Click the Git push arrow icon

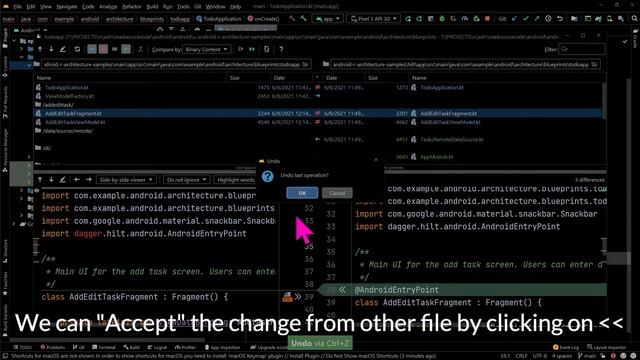tap(537, 19)
